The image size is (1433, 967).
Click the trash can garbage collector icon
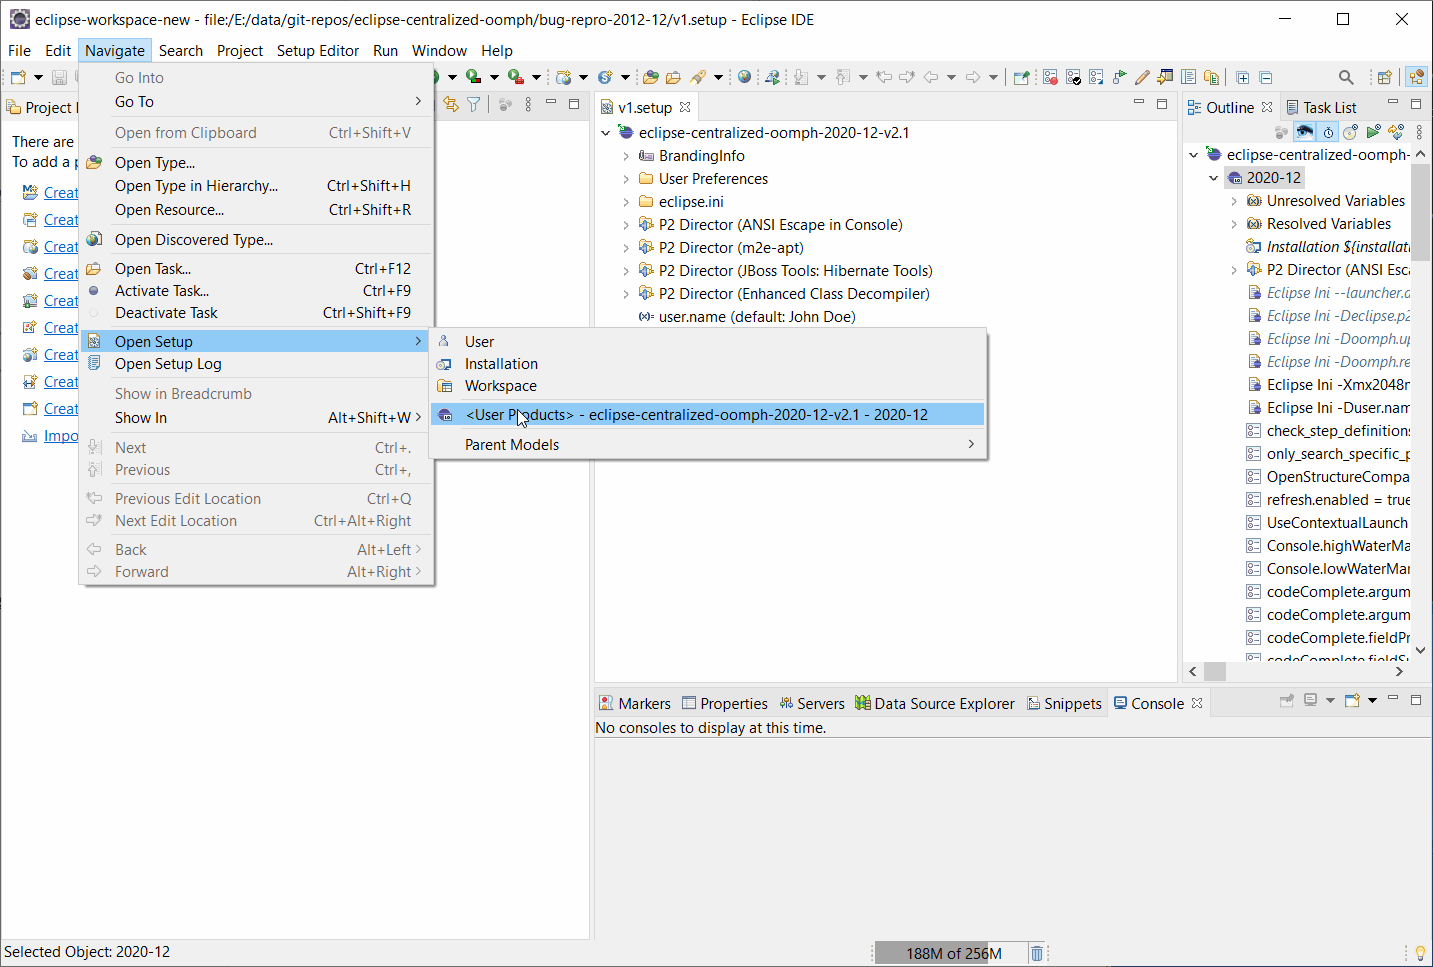click(1037, 953)
